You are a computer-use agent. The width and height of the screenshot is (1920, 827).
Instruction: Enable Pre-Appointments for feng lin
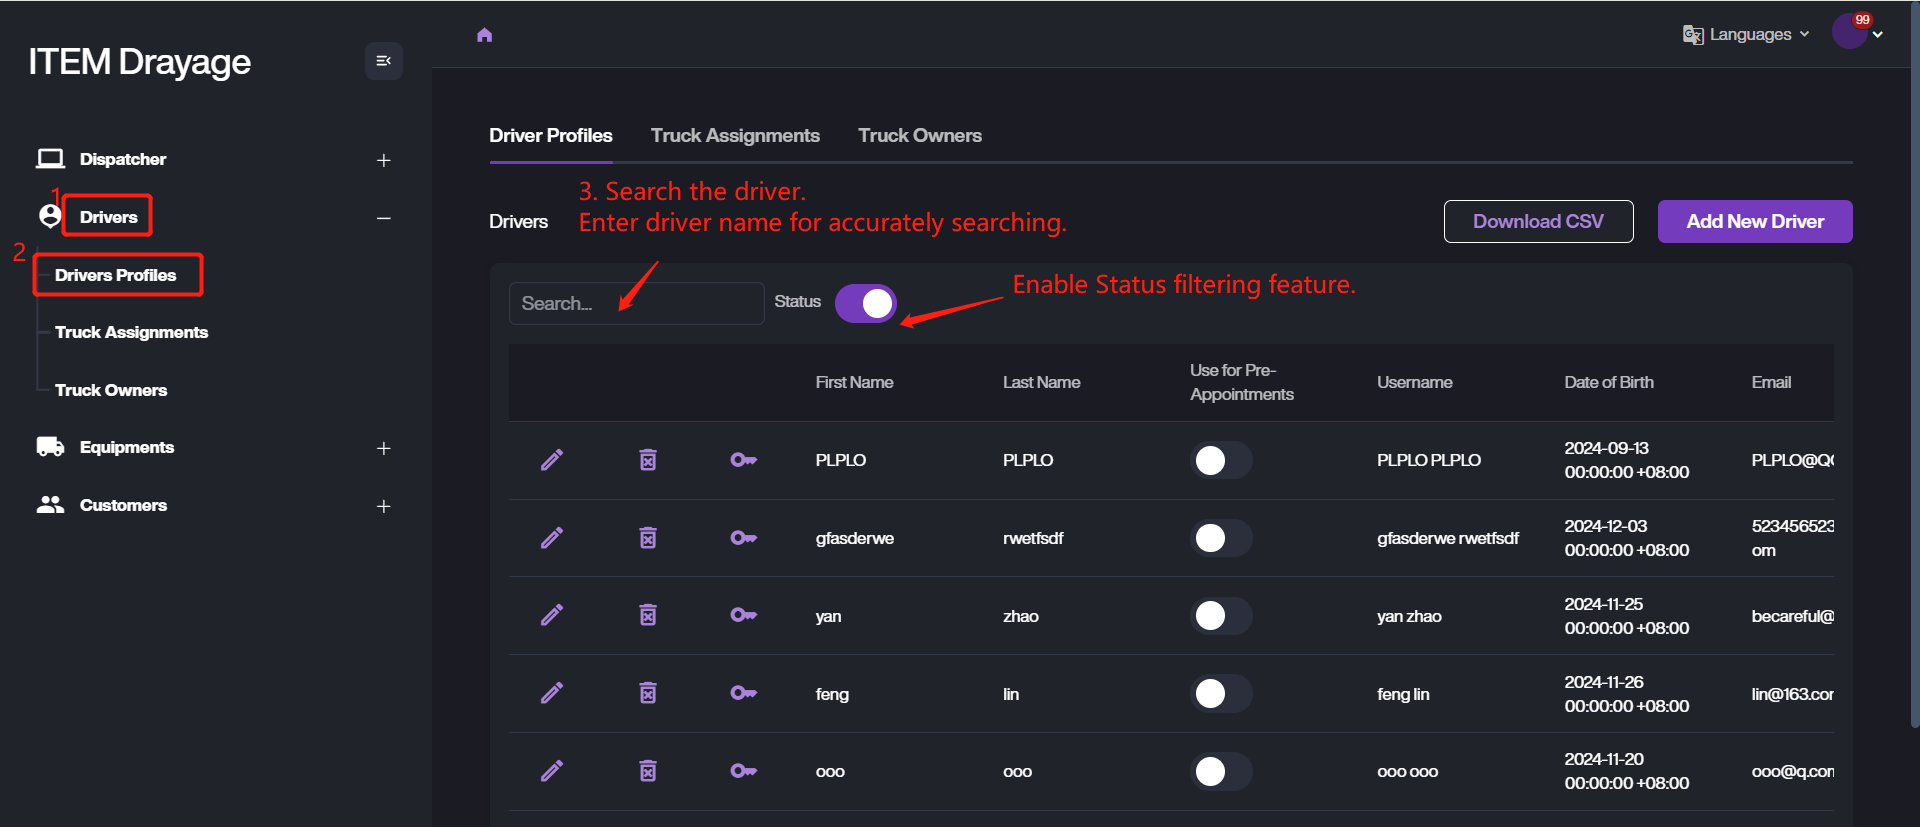(1221, 694)
